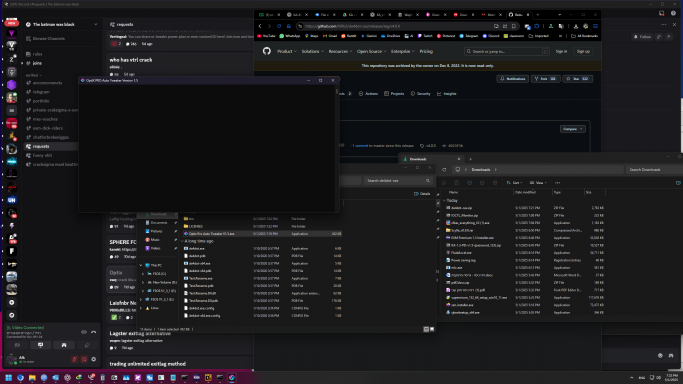Open the '1 commit' link on the release
683x384 pixels.
tap(360, 146)
